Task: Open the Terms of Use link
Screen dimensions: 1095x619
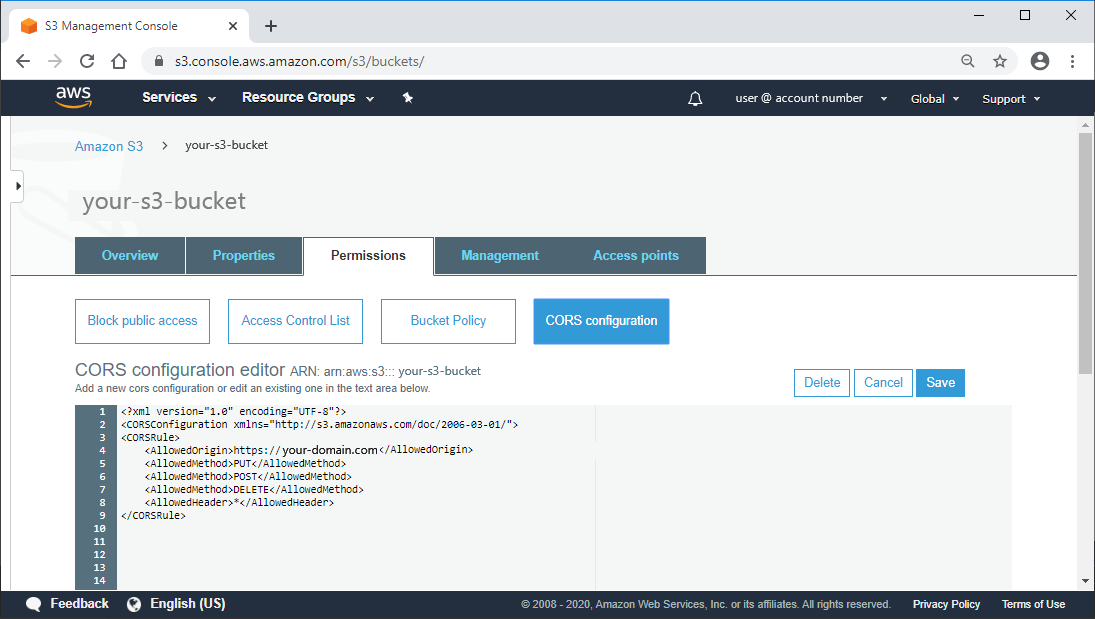Action: coord(1033,604)
